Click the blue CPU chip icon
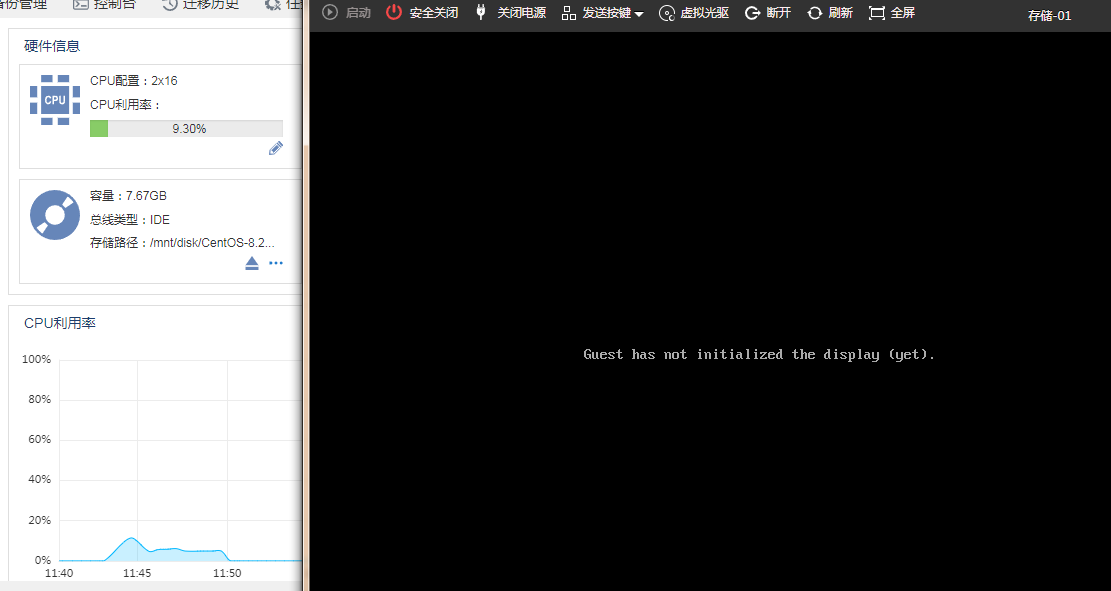The image size is (1111, 591). click(55, 100)
